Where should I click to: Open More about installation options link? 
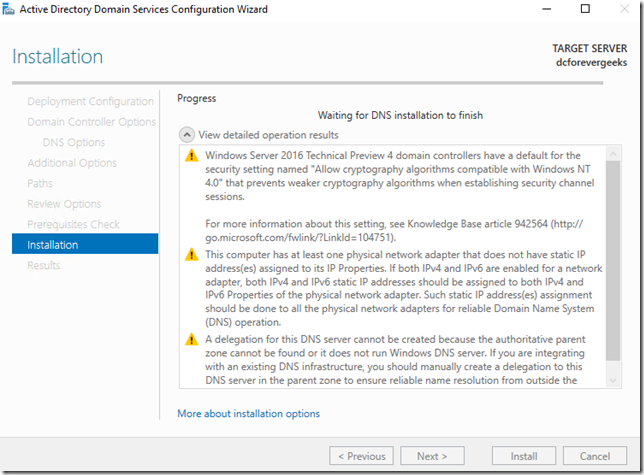coord(248,413)
